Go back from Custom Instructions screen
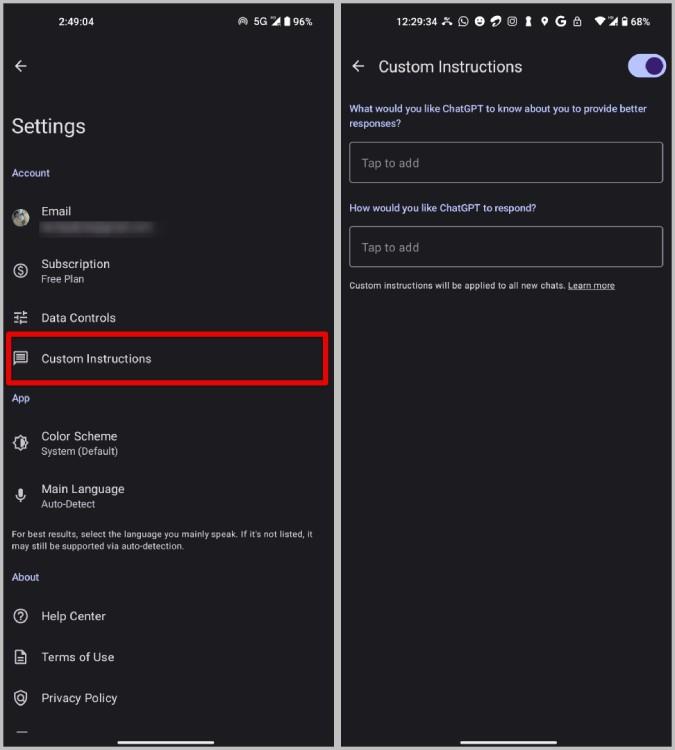 (x=358, y=66)
